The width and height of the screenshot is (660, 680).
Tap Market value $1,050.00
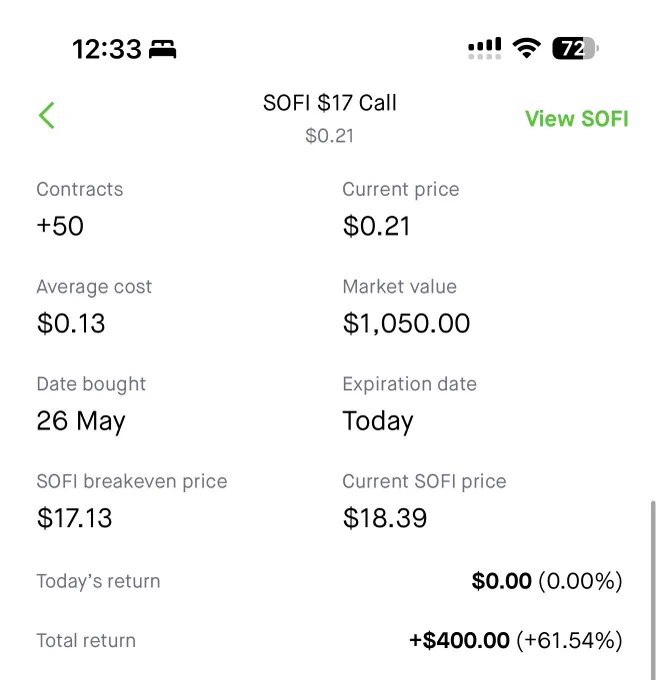pyautogui.click(x=406, y=324)
